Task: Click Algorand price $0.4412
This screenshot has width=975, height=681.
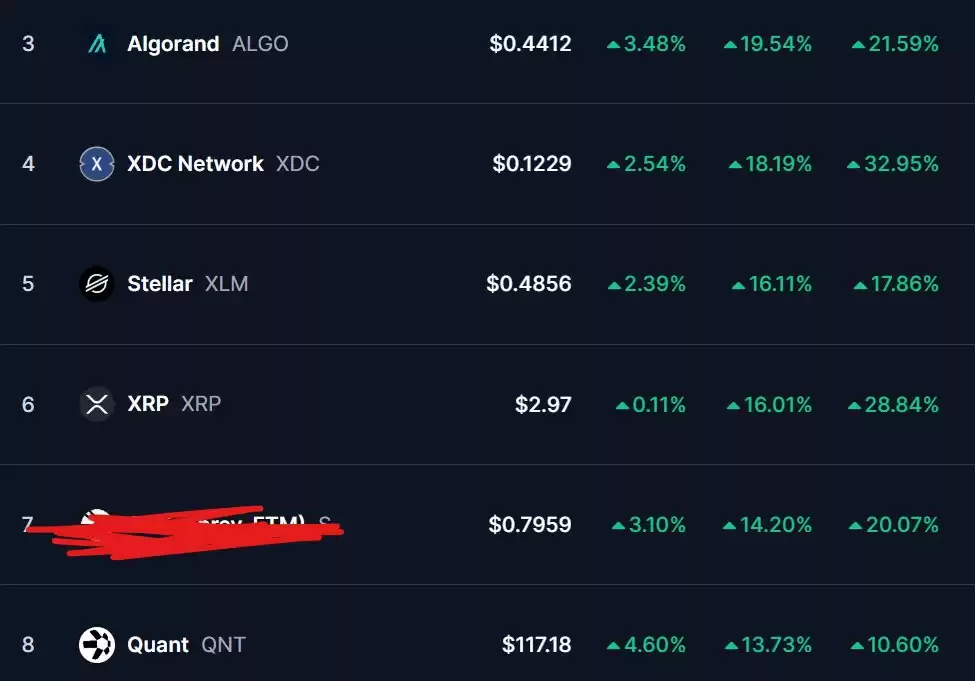Action: (x=530, y=44)
